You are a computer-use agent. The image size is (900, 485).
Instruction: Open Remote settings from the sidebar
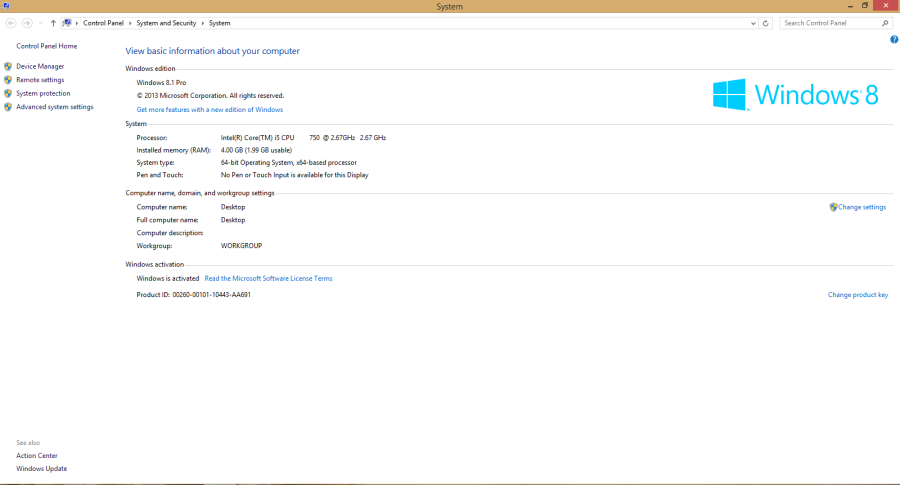click(40, 80)
